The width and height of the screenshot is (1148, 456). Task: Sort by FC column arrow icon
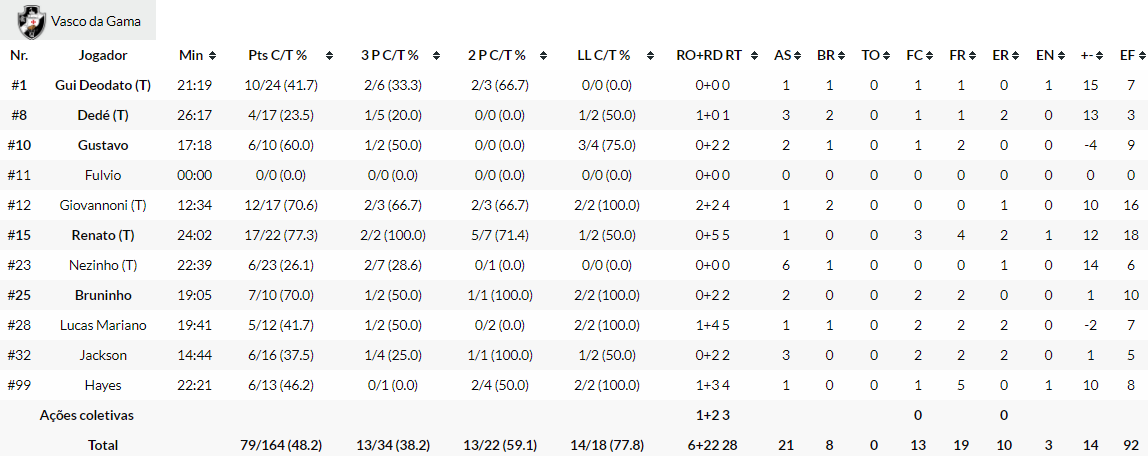[929, 56]
